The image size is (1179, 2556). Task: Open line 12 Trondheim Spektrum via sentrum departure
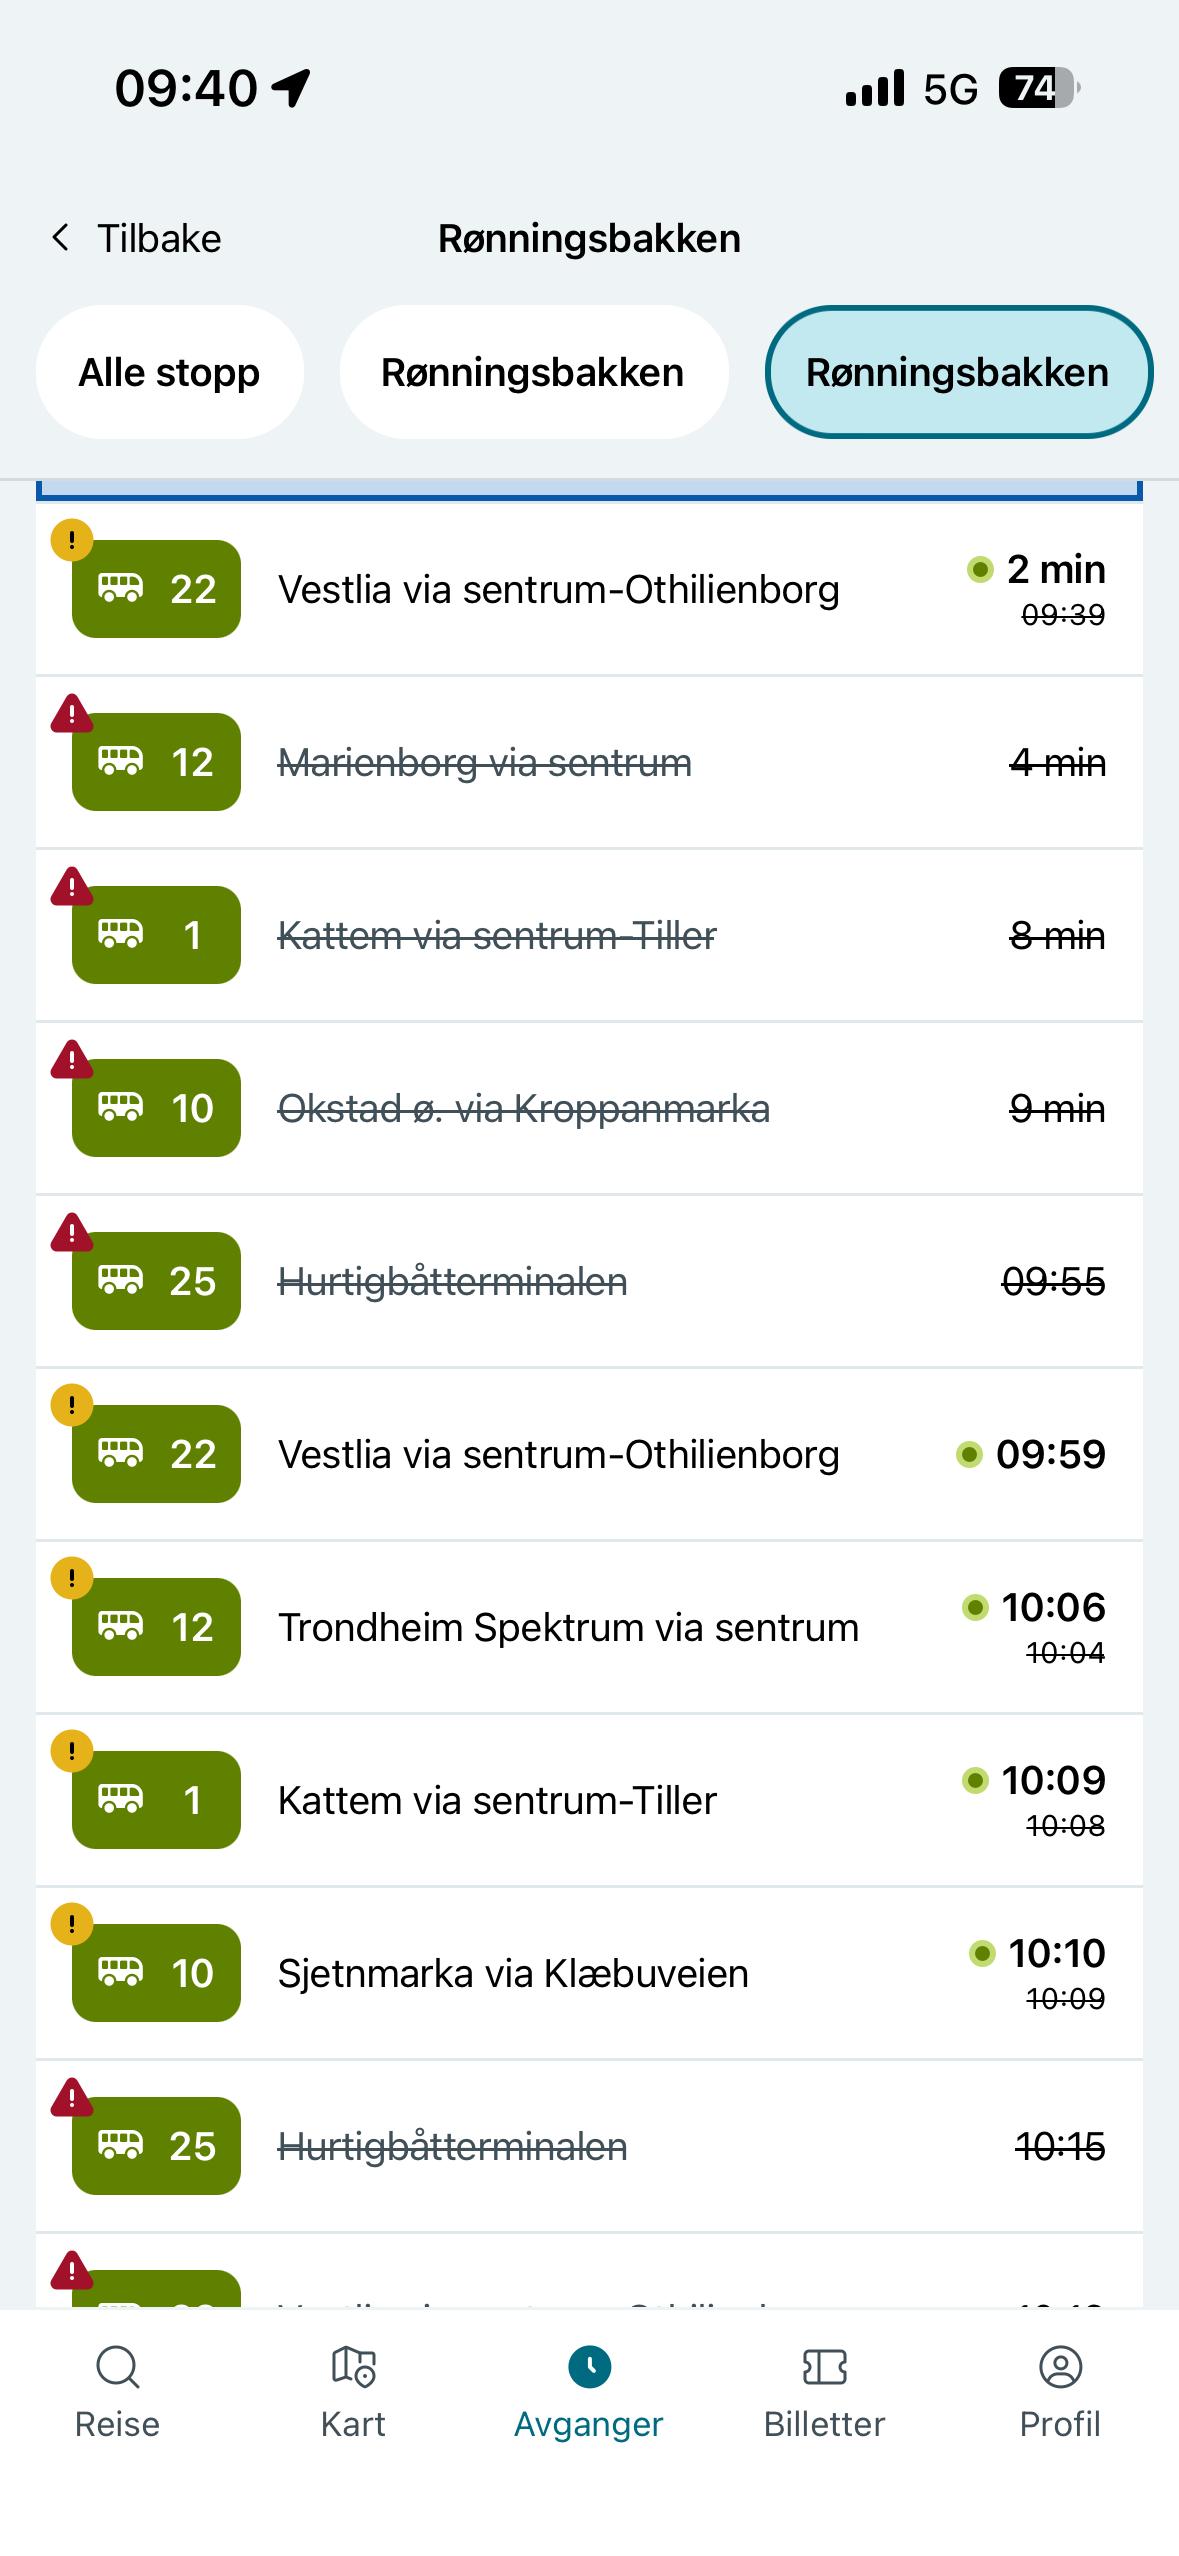[589, 1627]
